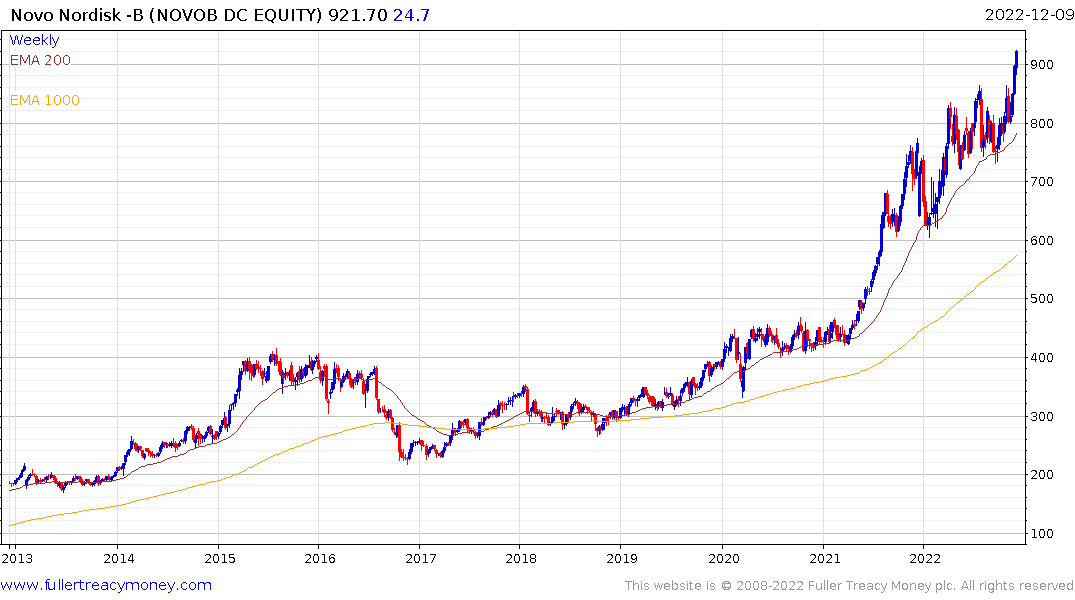Click the 'EMA 1000' legend label
Image resolution: width=1075 pixels, height=600 pixels.
(x=45, y=100)
